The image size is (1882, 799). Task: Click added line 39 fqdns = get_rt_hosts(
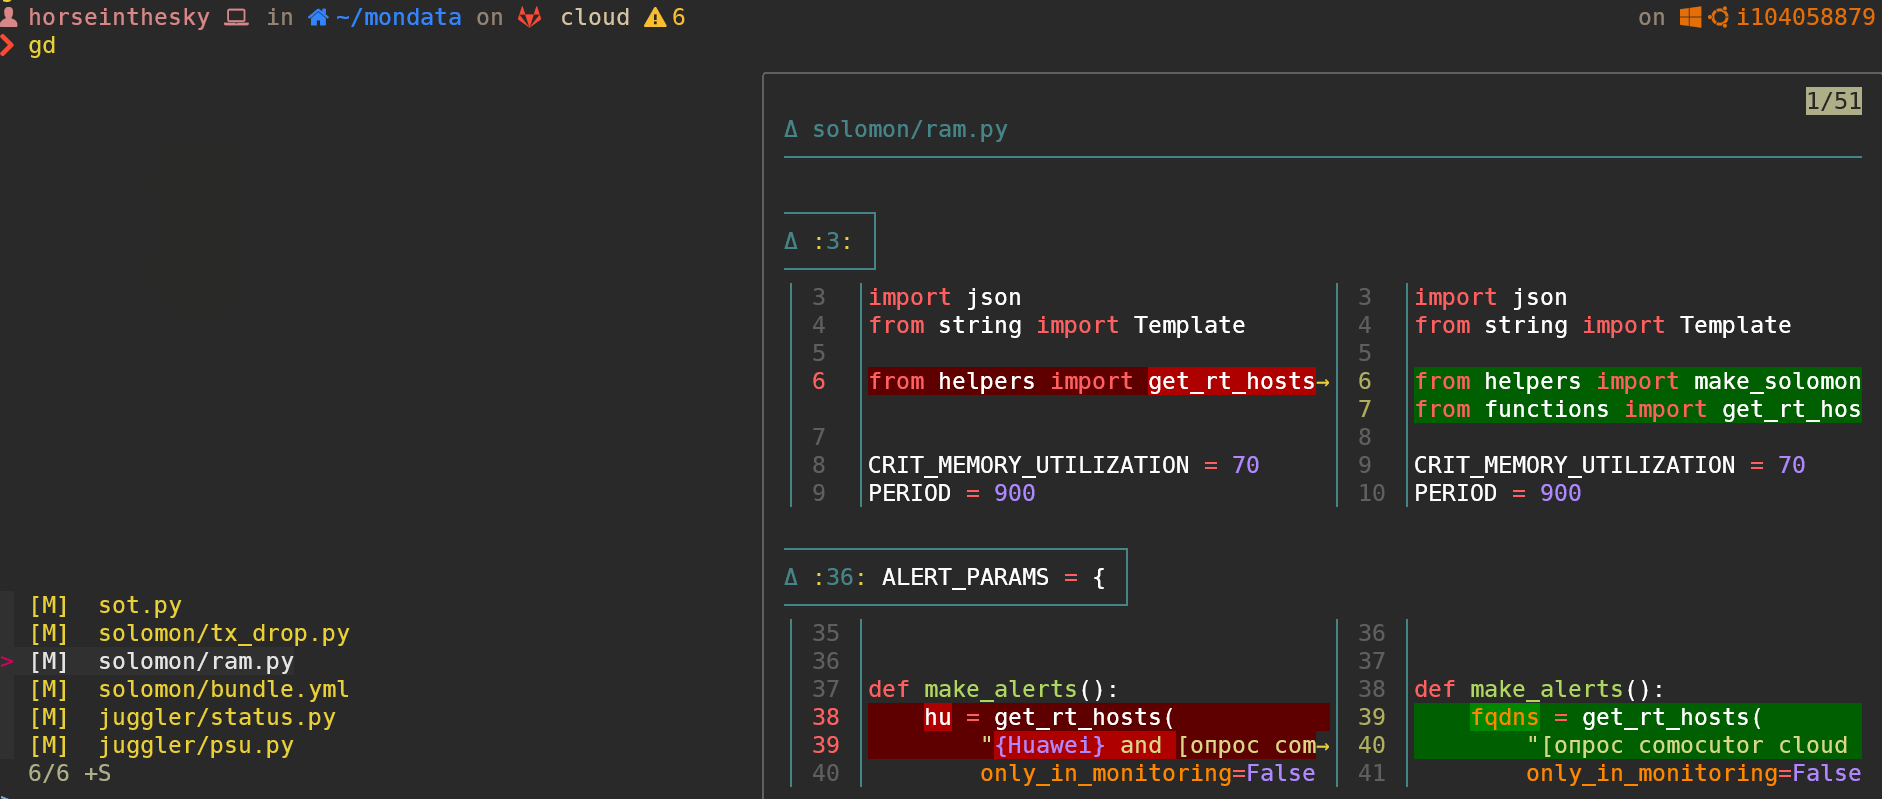1638,717
